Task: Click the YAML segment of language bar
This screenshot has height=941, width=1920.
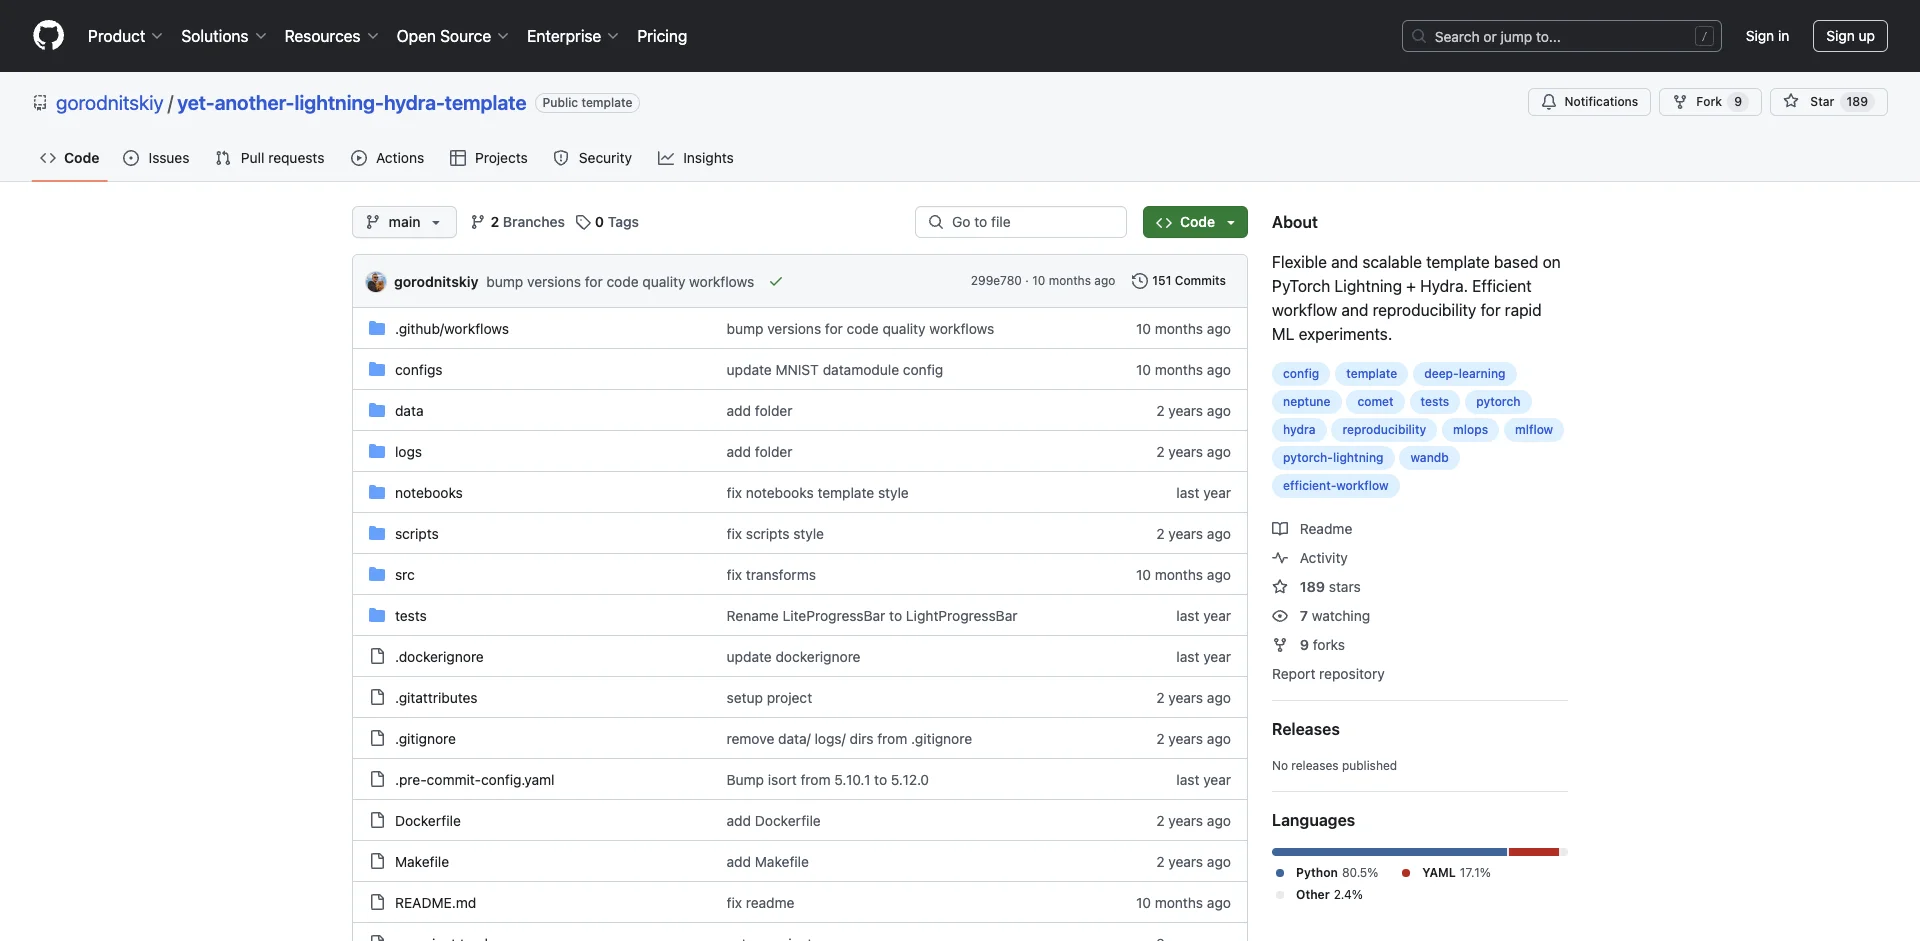Action: tap(1534, 852)
